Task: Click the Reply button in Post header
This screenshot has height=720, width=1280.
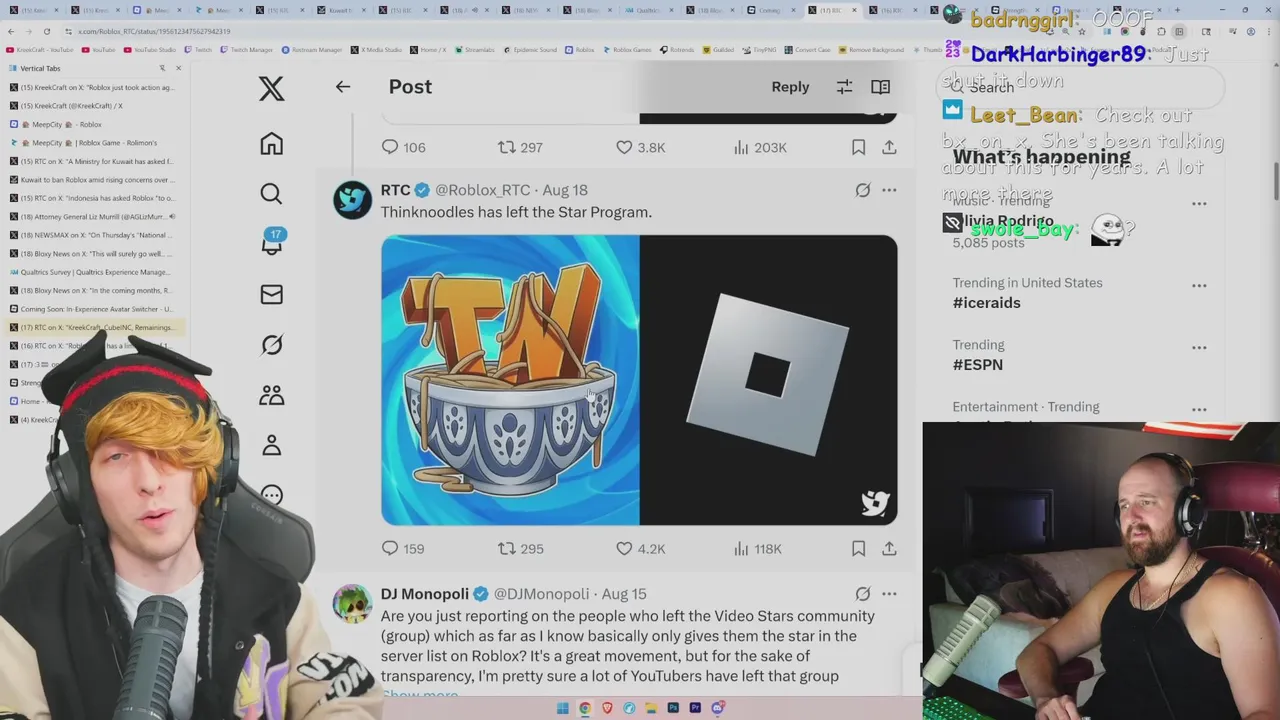Action: [x=790, y=87]
